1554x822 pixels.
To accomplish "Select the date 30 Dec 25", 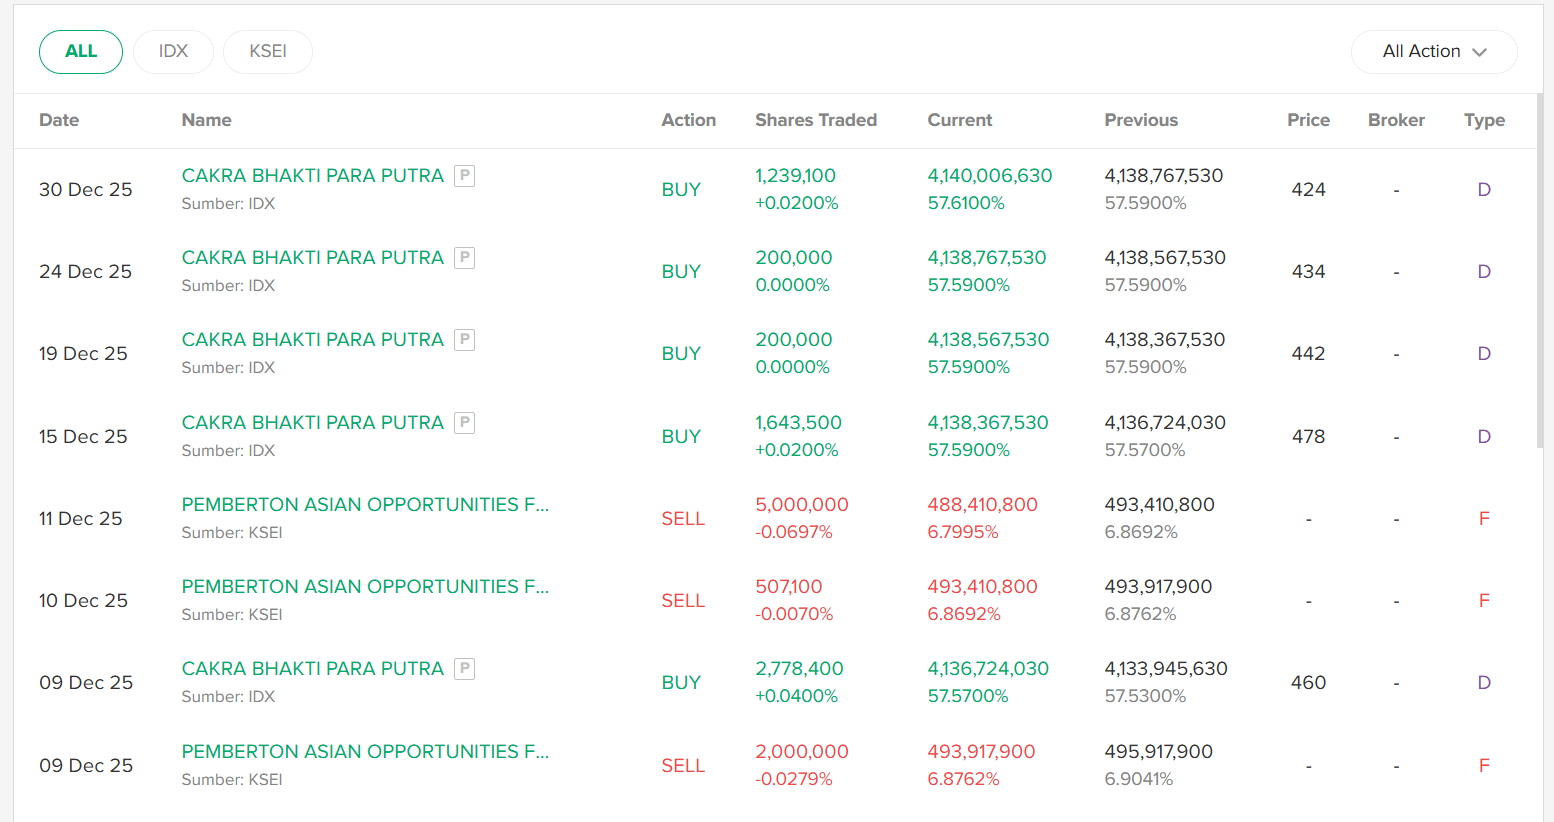I will coord(86,190).
